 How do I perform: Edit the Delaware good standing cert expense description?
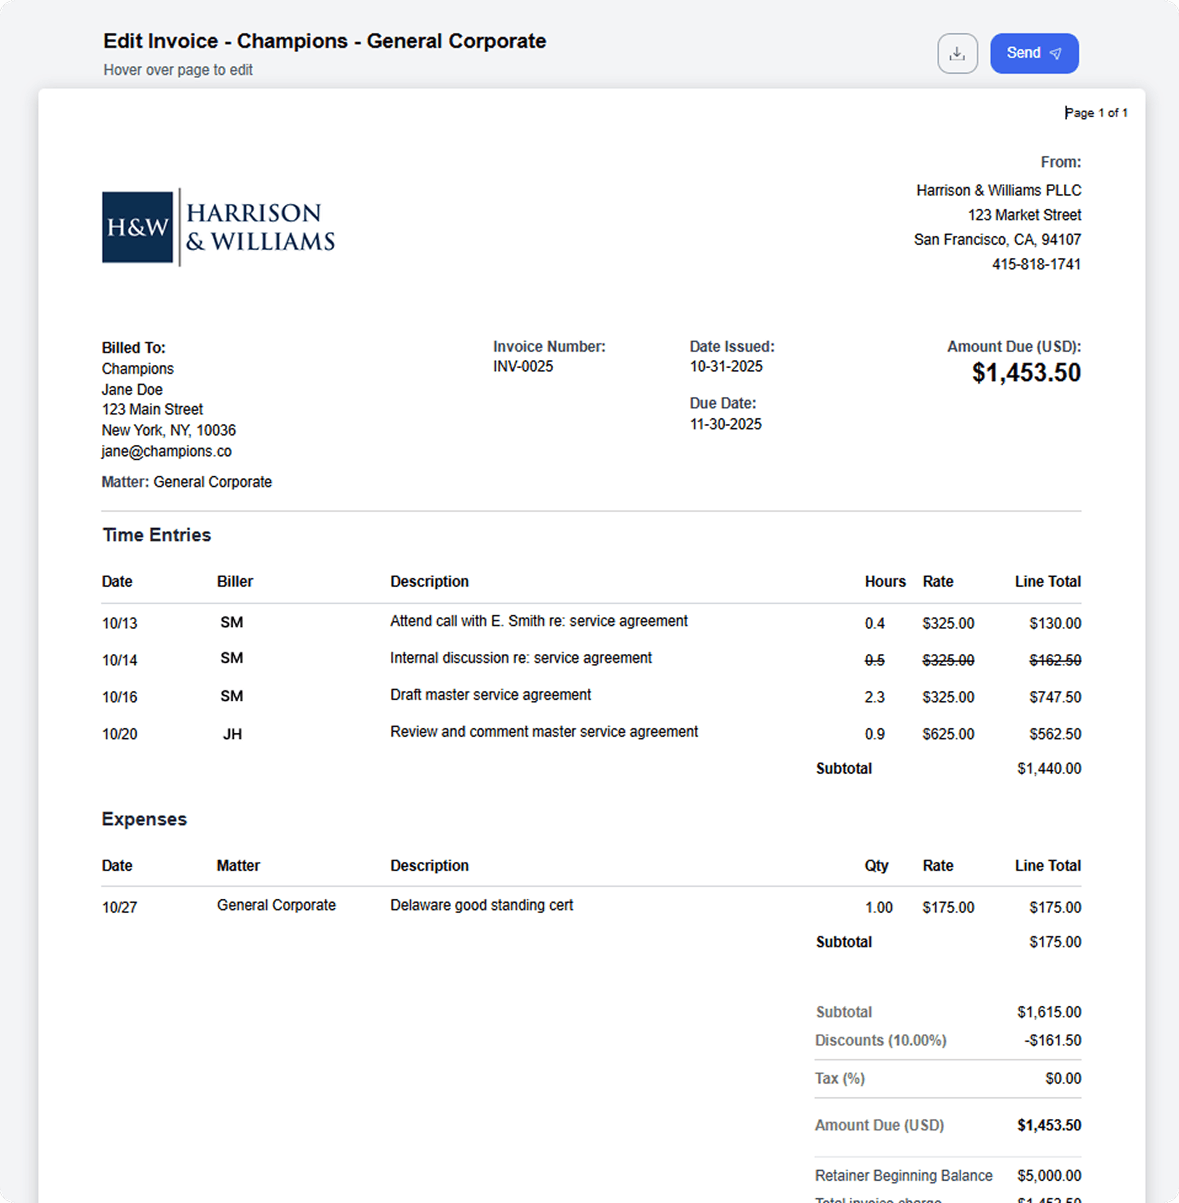point(481,905)
